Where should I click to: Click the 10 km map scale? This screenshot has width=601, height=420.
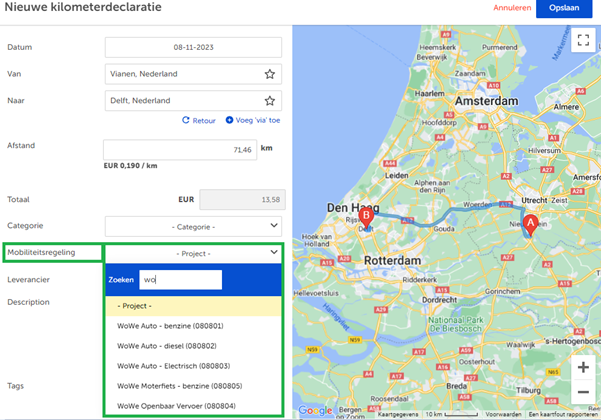(x=452, y=414)
